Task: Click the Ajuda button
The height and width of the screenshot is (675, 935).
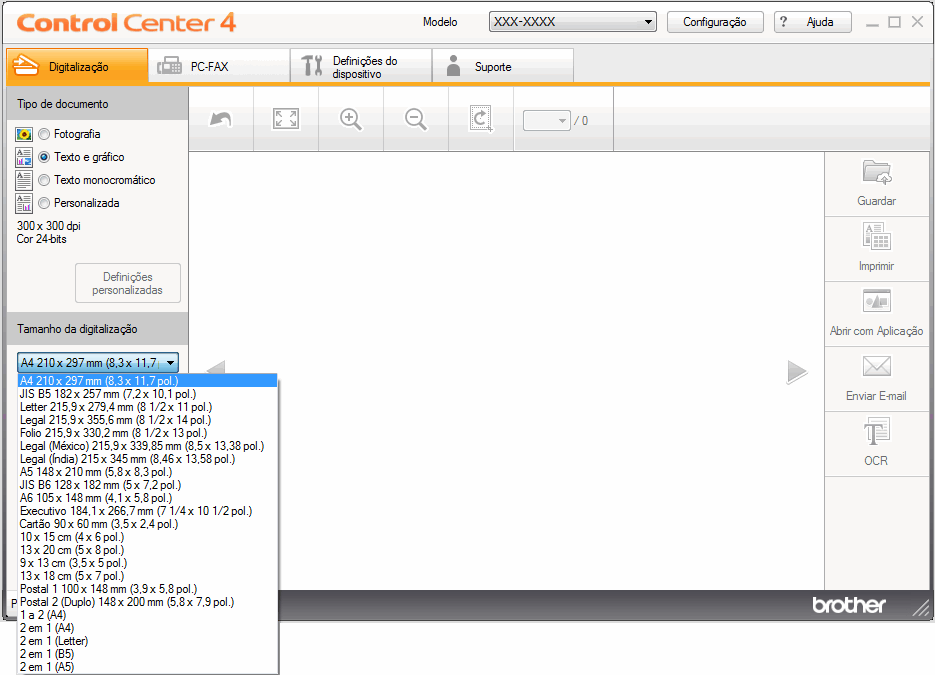Action: (x=812, y=21)
